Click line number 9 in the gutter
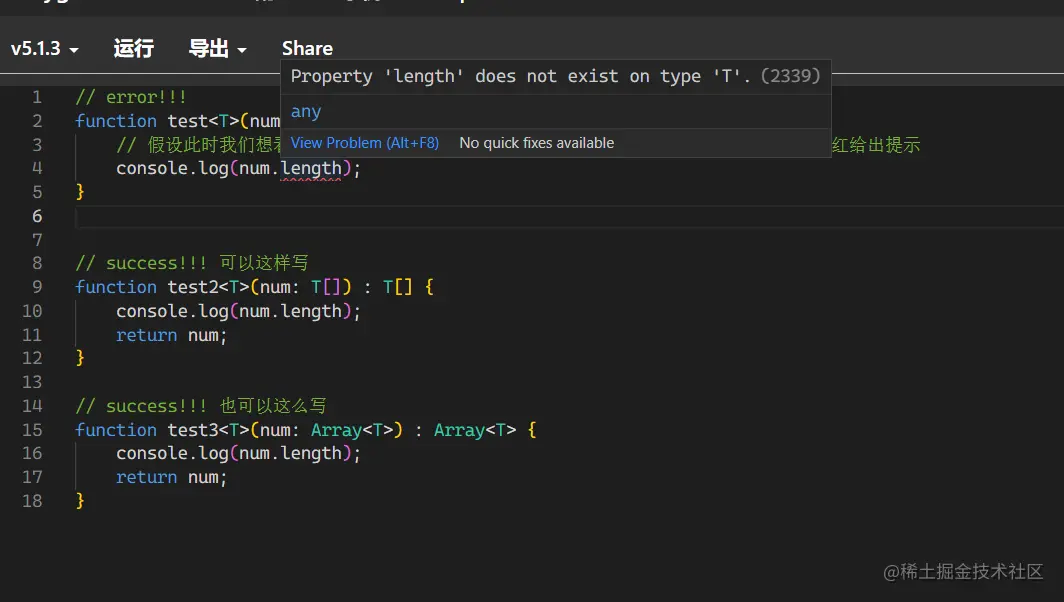 37,287
